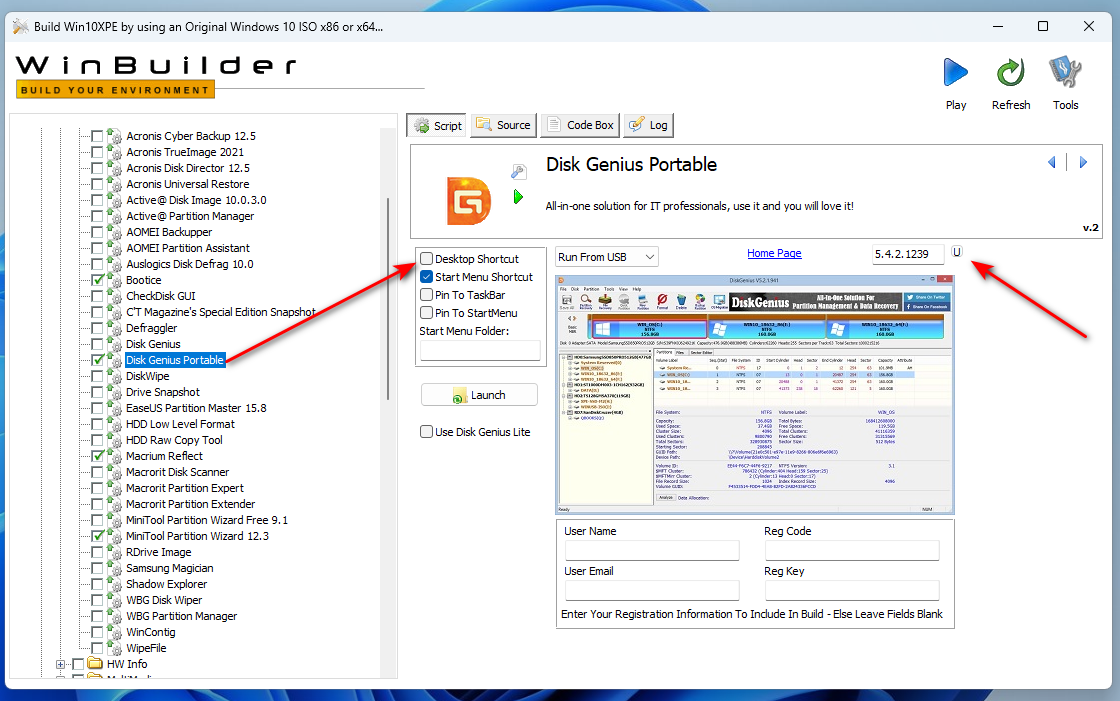Click script icon beside RDrive Image
1120x701 pixels.
[114, 552]
